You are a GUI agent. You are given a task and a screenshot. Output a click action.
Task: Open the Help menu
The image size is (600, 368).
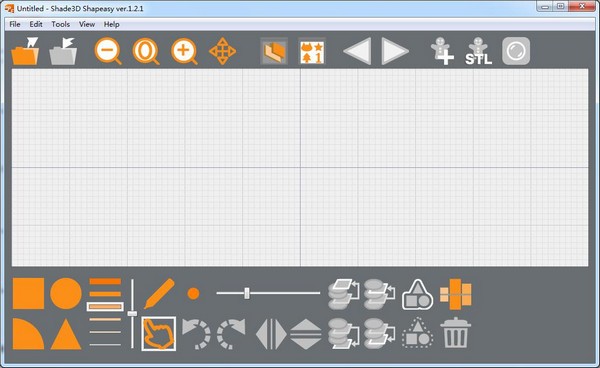(x=111, y=24)
